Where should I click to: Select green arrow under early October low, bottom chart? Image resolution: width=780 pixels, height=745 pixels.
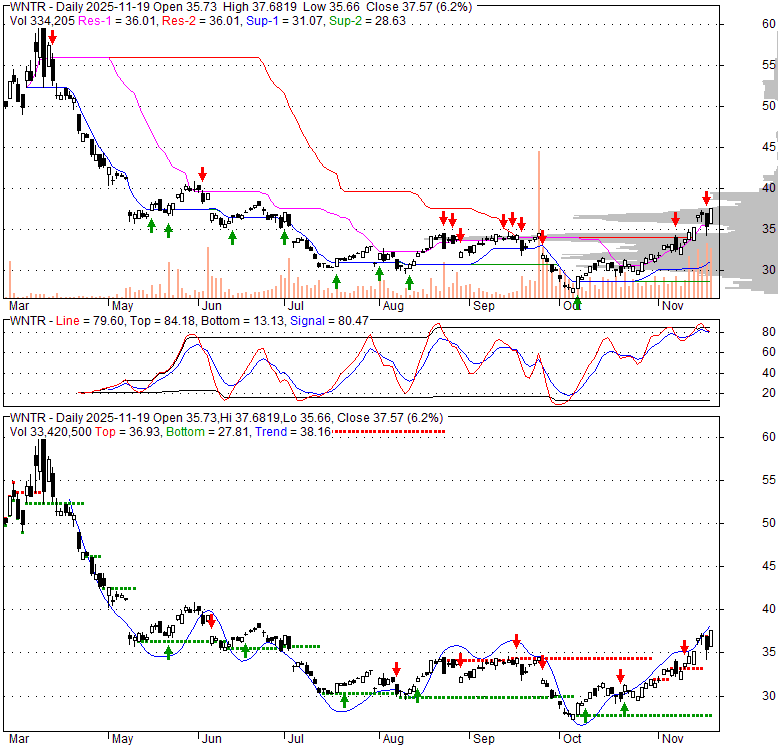585,716
